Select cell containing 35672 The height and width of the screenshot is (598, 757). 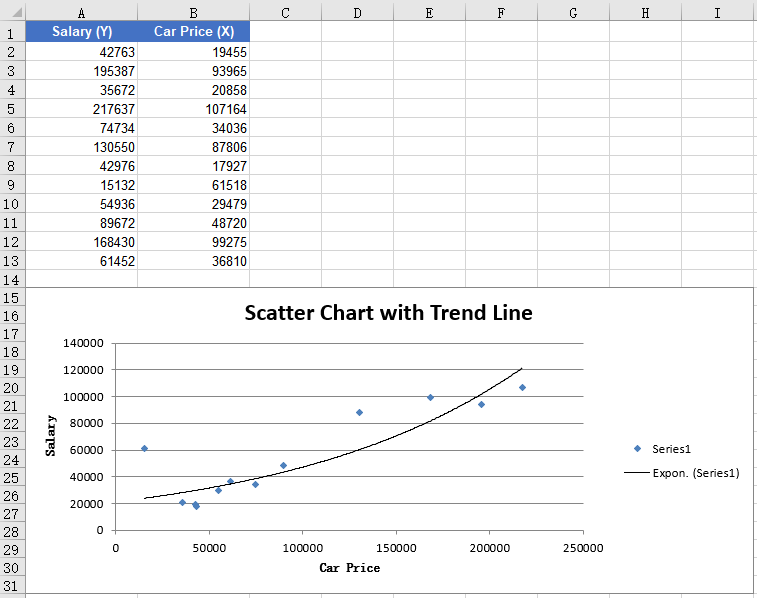pos(82,90)
